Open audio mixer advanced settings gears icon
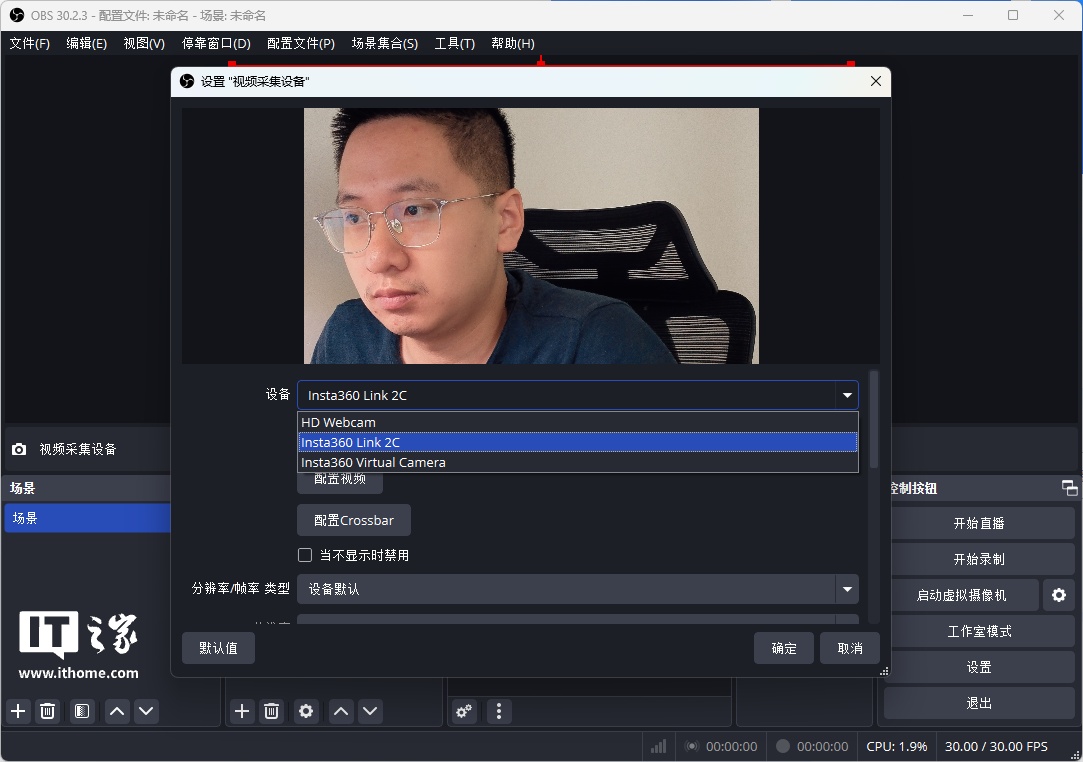The width and height of the screenshot is (1083, 762). click(464, 711)
